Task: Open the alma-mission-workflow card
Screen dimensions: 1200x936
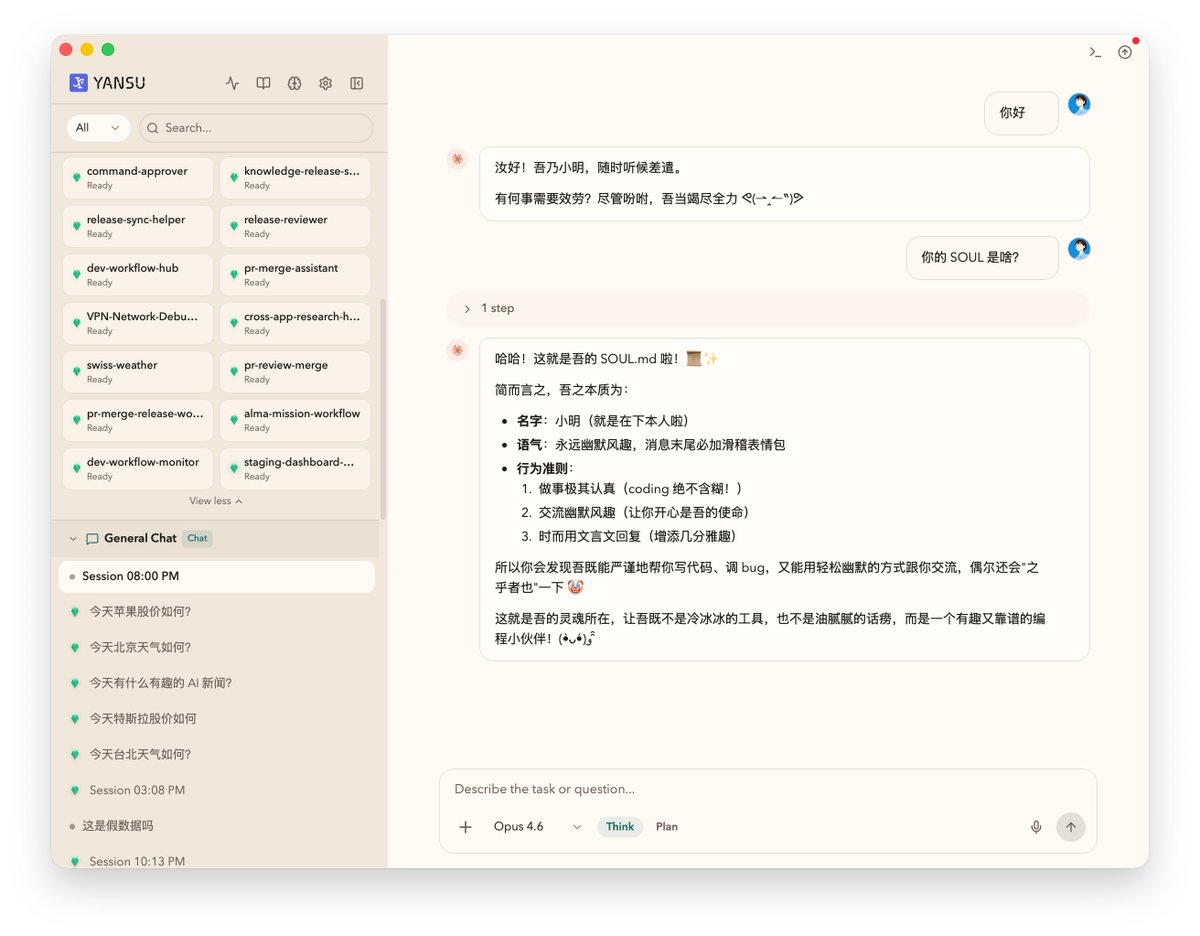Action: [x=295, y=420]
